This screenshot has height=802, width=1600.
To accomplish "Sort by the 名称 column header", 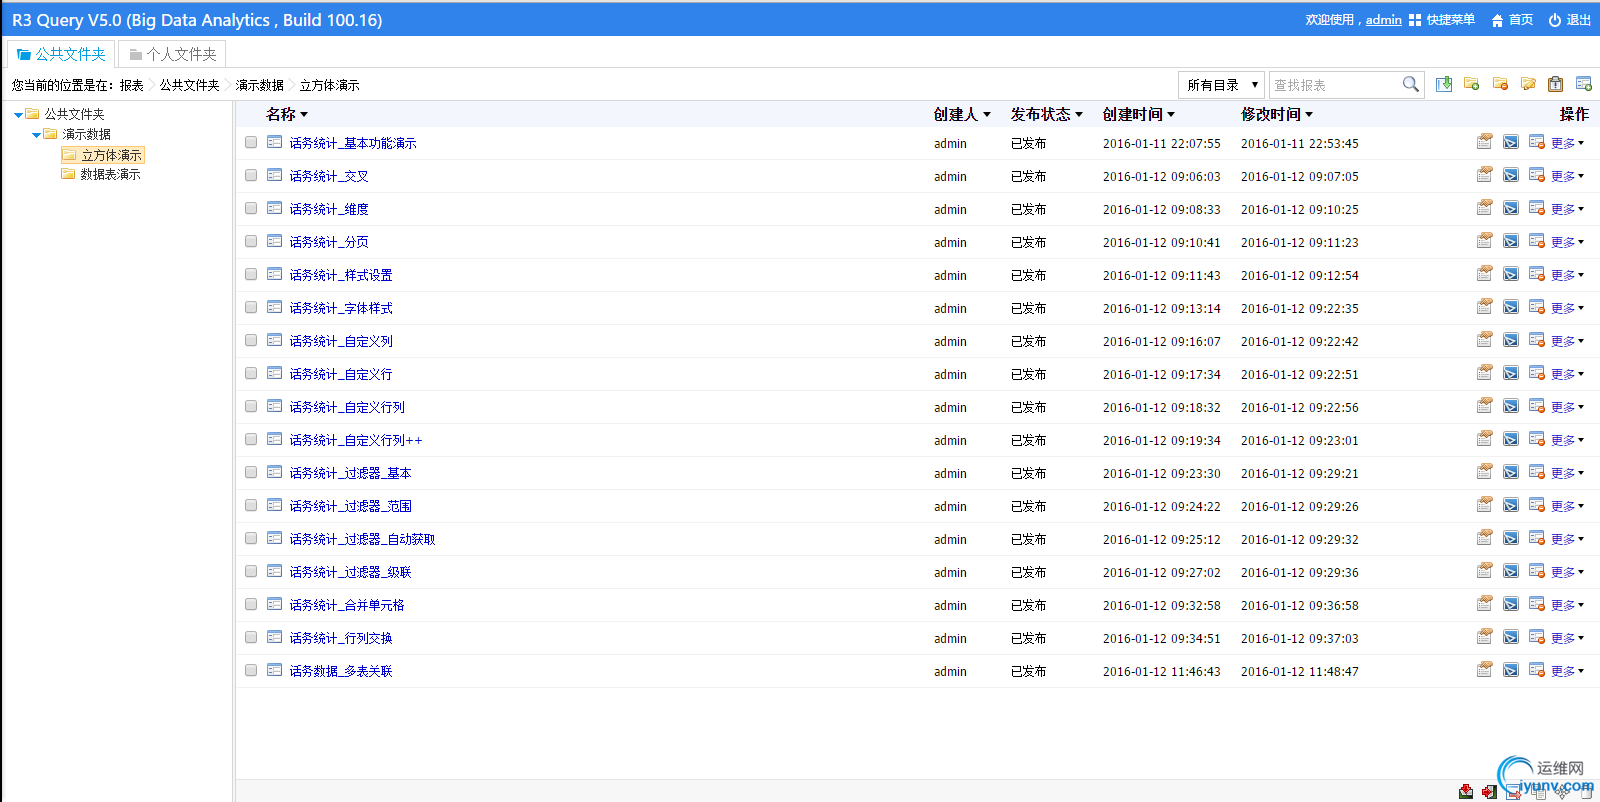I will pos(287,114).
